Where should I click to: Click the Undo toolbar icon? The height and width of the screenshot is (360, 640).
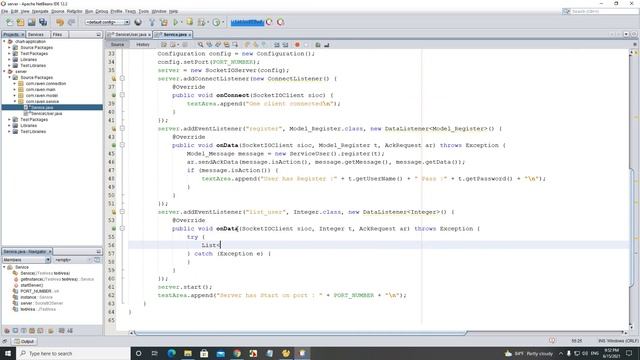(60, 22)
